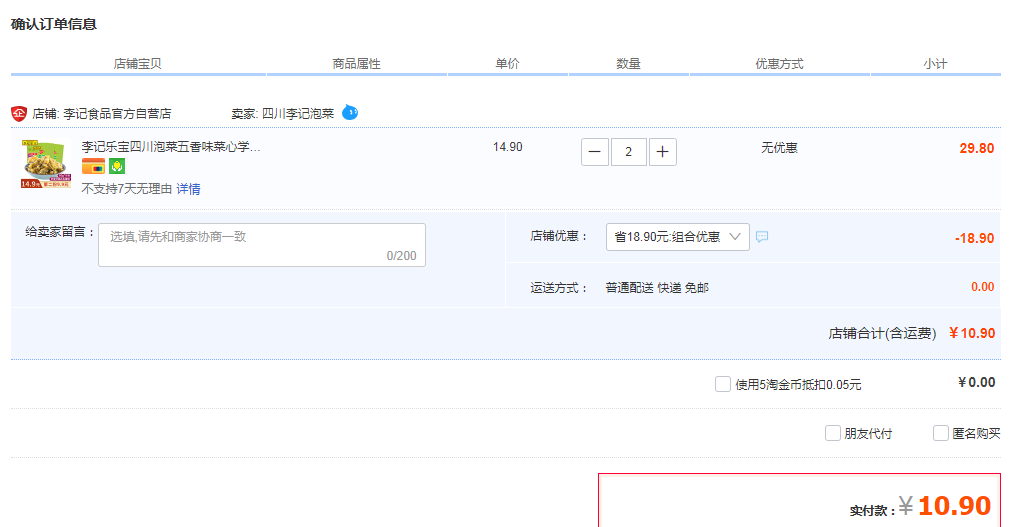The height and width of the screenshot is (527, 1020).
Task: Click the 单价 column header
Action: click(507, 64)
